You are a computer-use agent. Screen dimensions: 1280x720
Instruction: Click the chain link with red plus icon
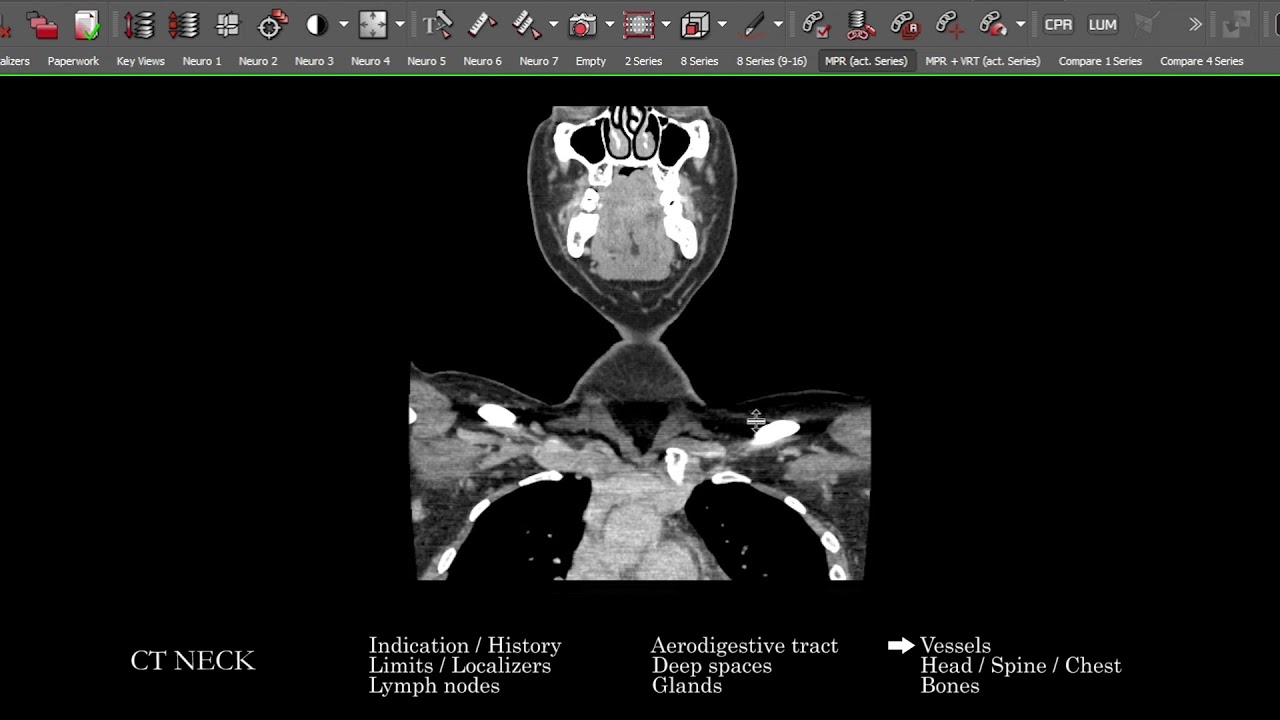[948, 25]
